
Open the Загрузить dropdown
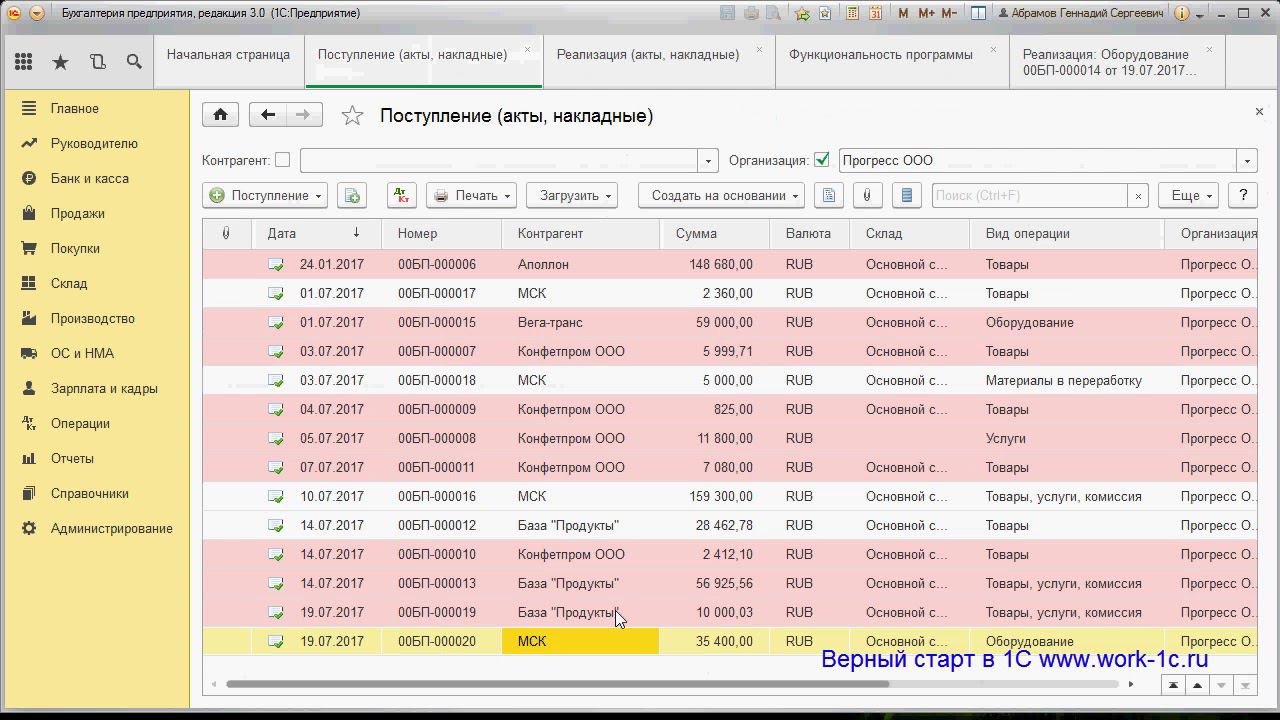(572, 196)
